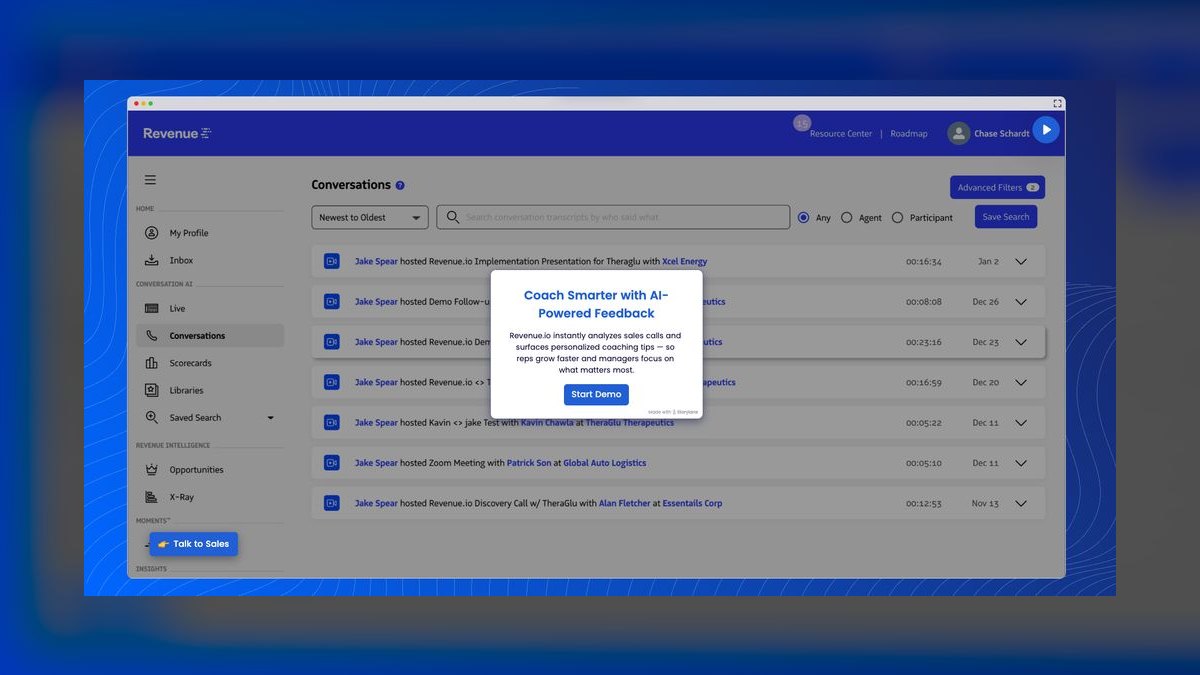Click the Save Search button
1200x675 pixels.
pyautogui.click(x=1006, y=217)
